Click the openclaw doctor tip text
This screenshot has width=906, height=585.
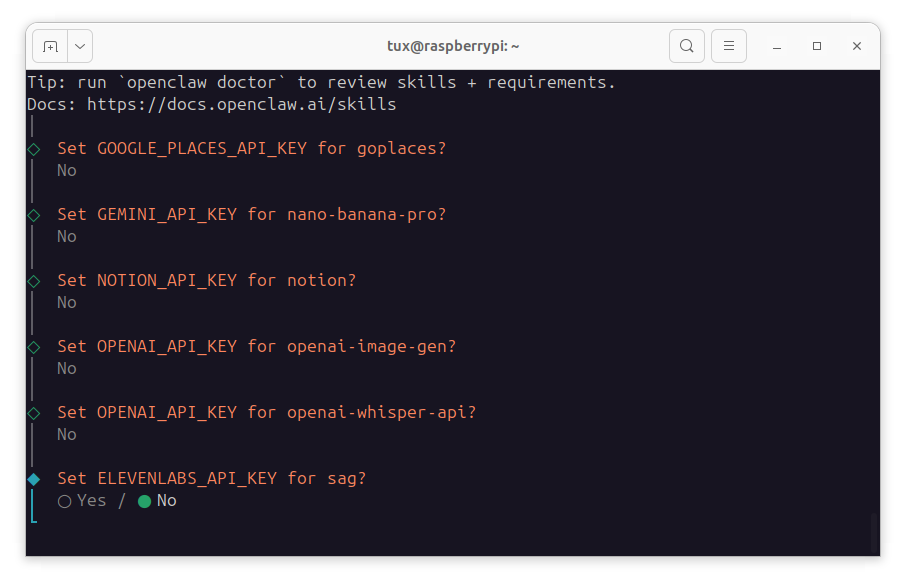click(x=320, y=82)
